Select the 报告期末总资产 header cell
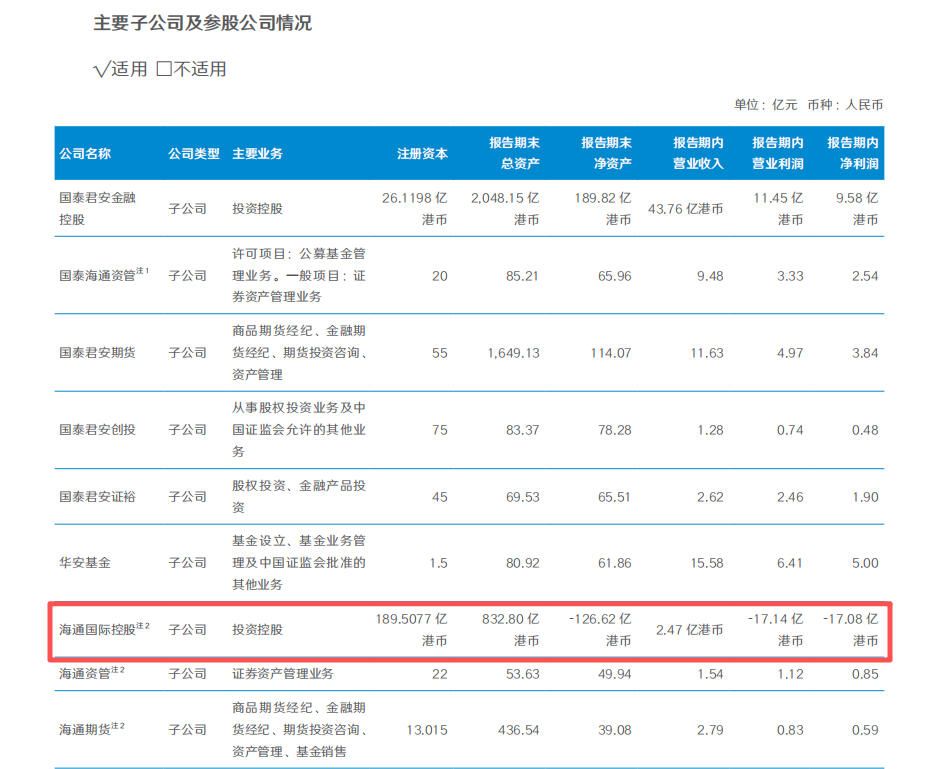 tap(512, 153)
